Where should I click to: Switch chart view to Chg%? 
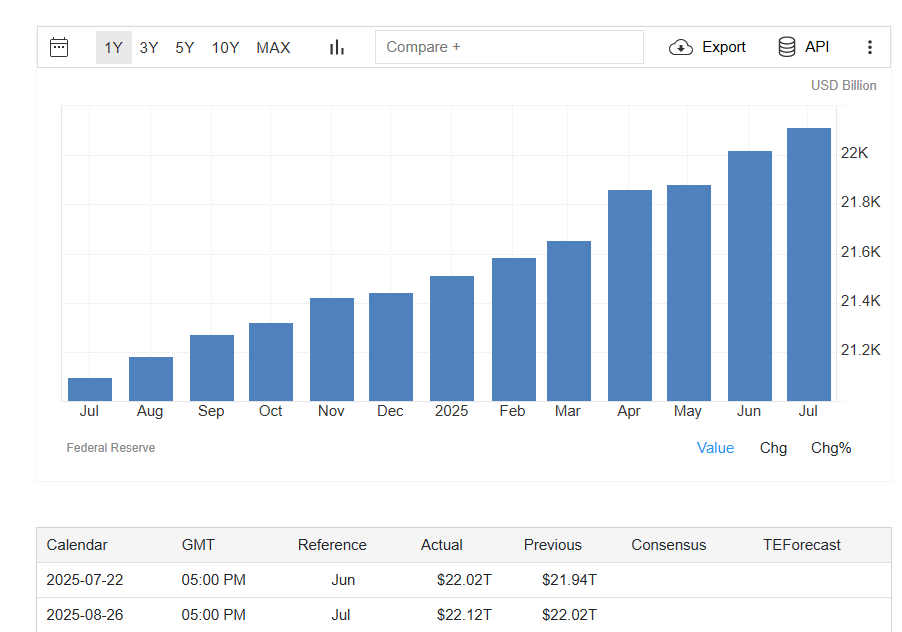point(831,448)
